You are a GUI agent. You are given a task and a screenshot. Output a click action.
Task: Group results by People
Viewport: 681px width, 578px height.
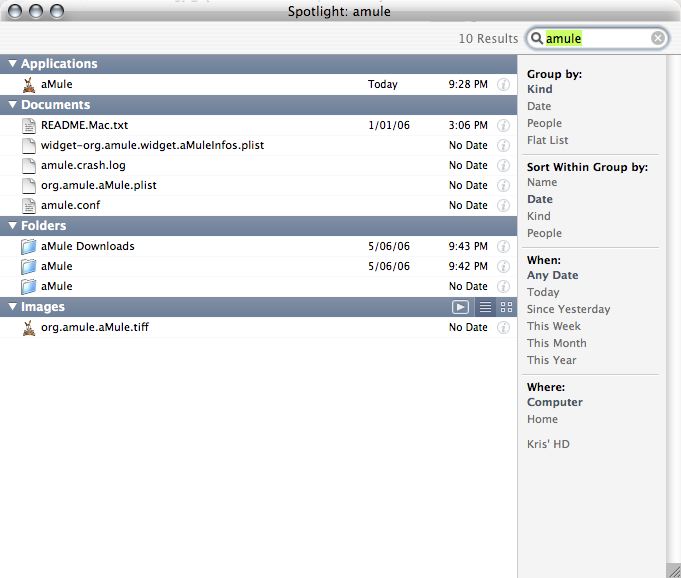tap(544, 123)
